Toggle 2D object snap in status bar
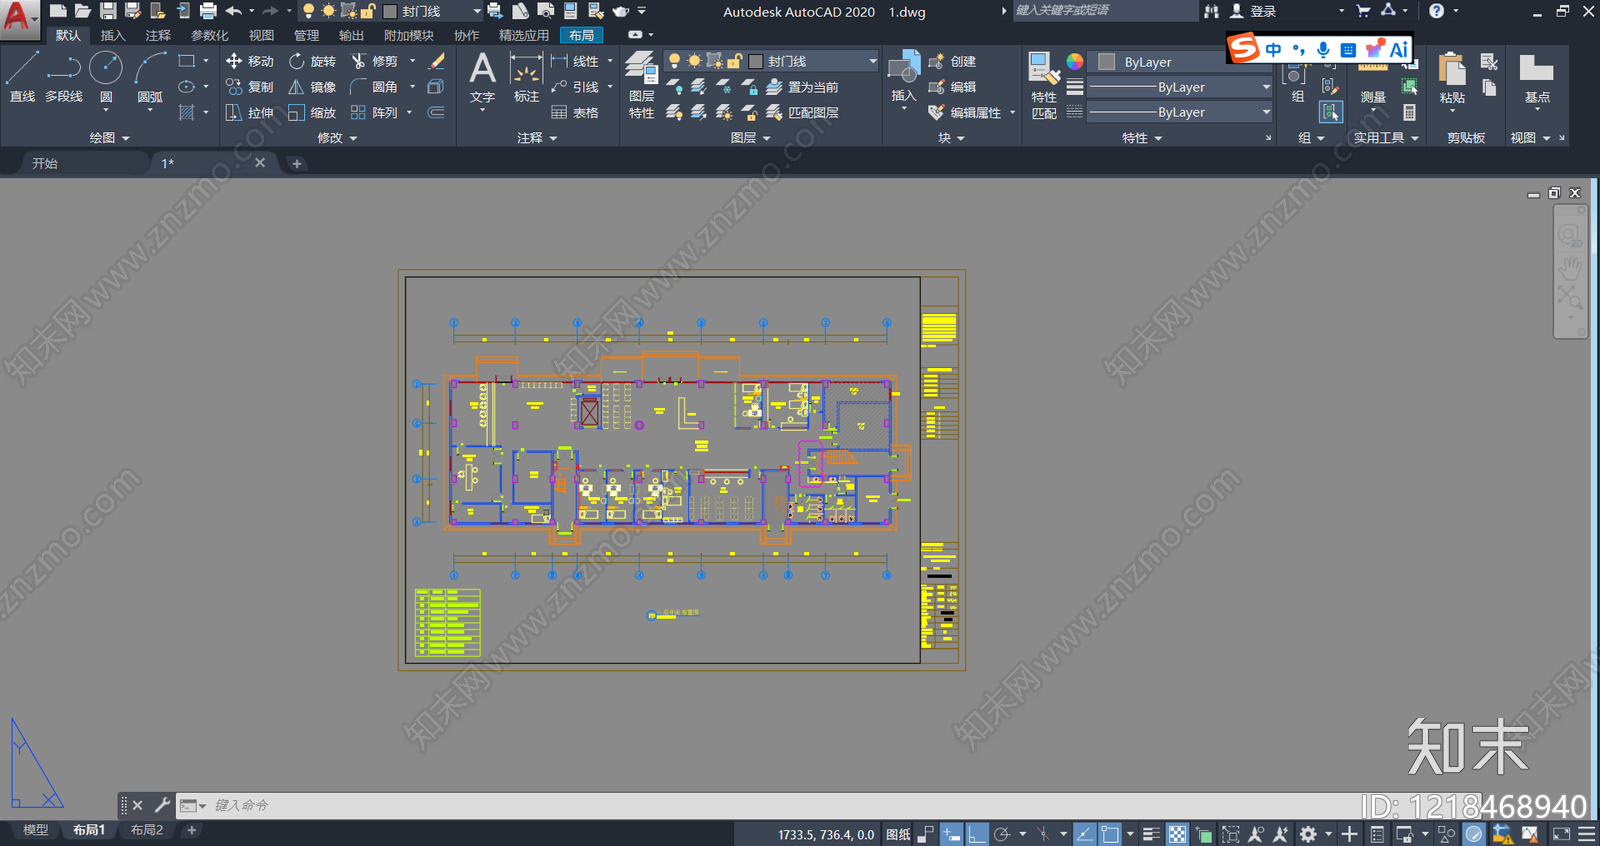 [x=1110, y=834]
